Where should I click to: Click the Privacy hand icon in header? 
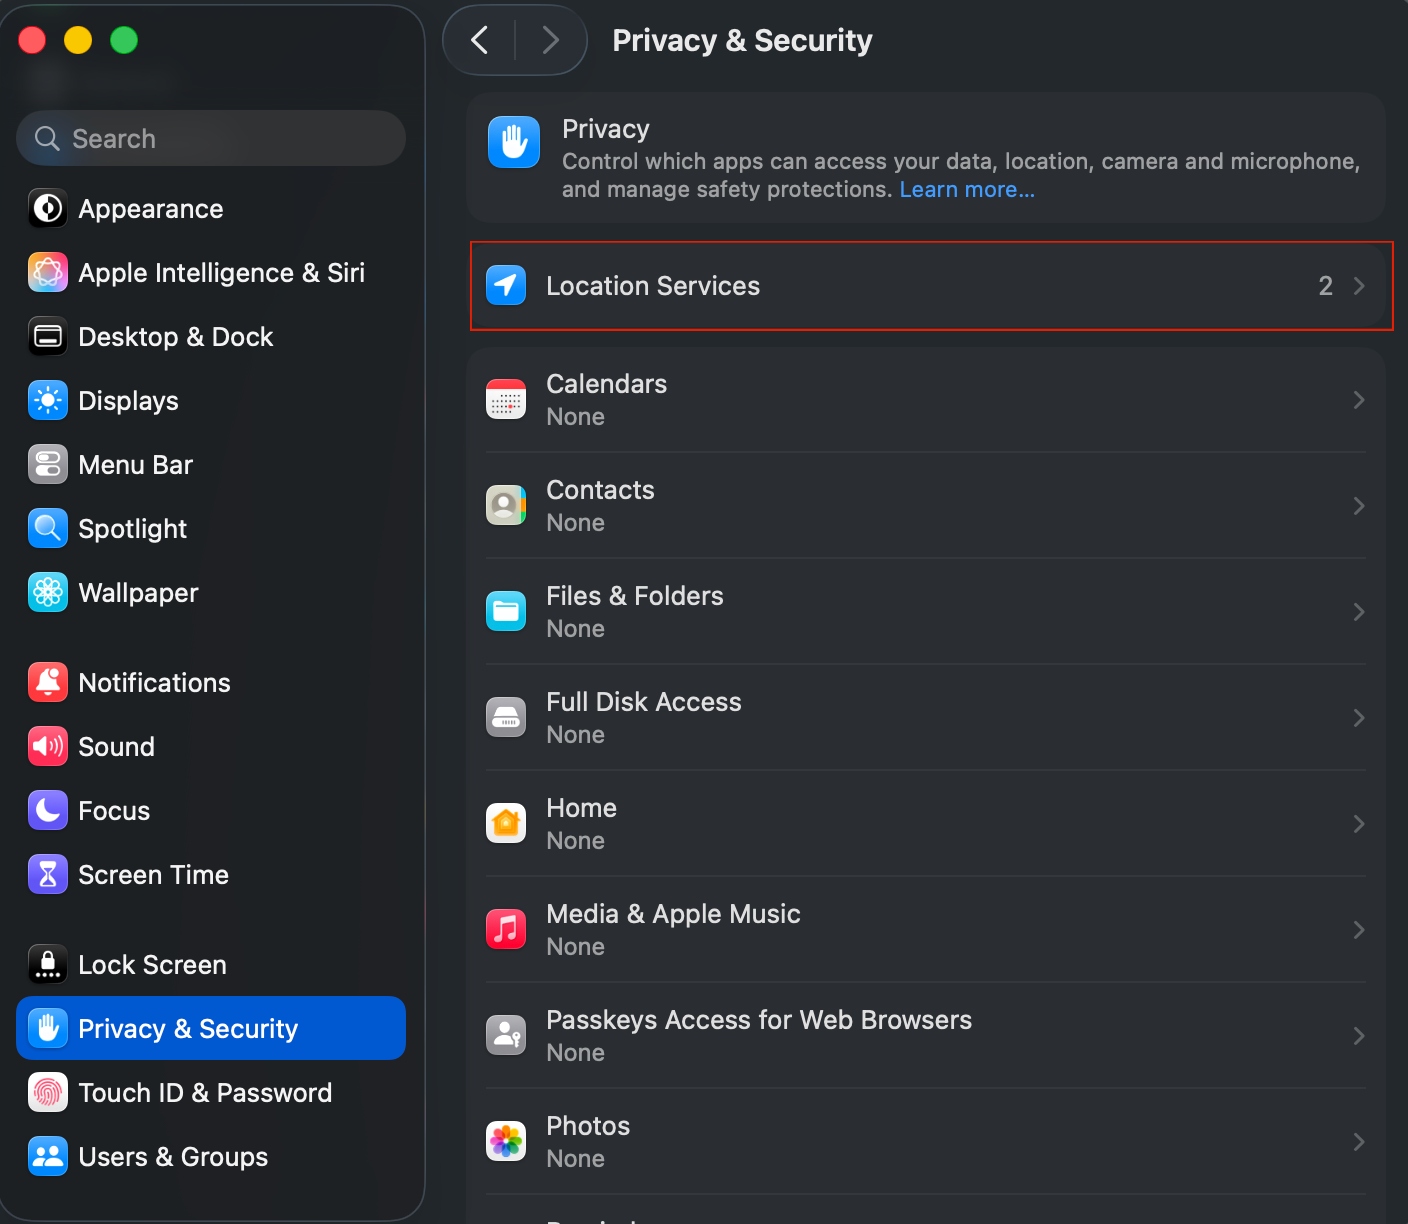coord(514,142)
